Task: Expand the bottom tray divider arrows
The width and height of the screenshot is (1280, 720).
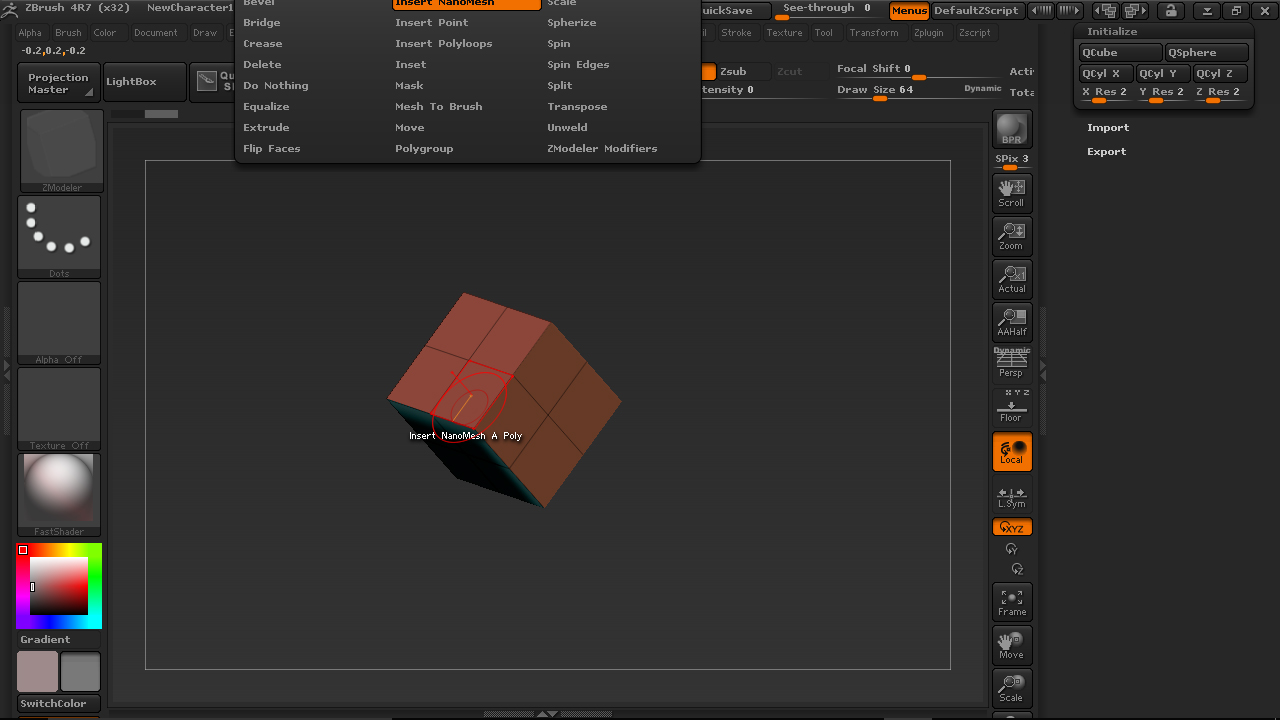Action: 547,714
